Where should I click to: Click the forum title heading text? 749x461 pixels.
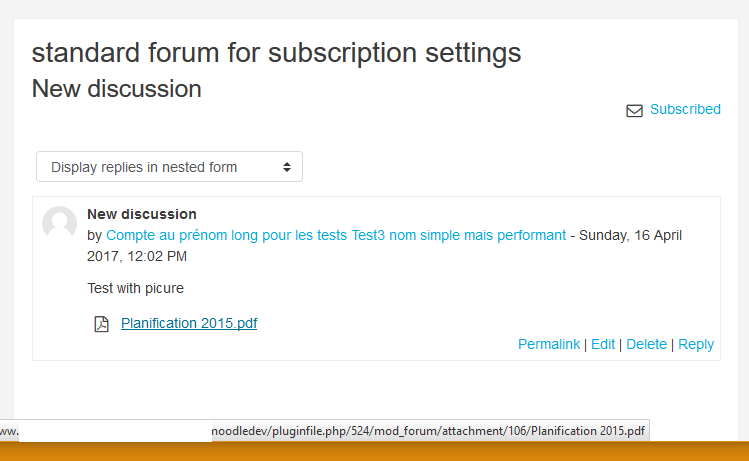click(x=277, y=53)
